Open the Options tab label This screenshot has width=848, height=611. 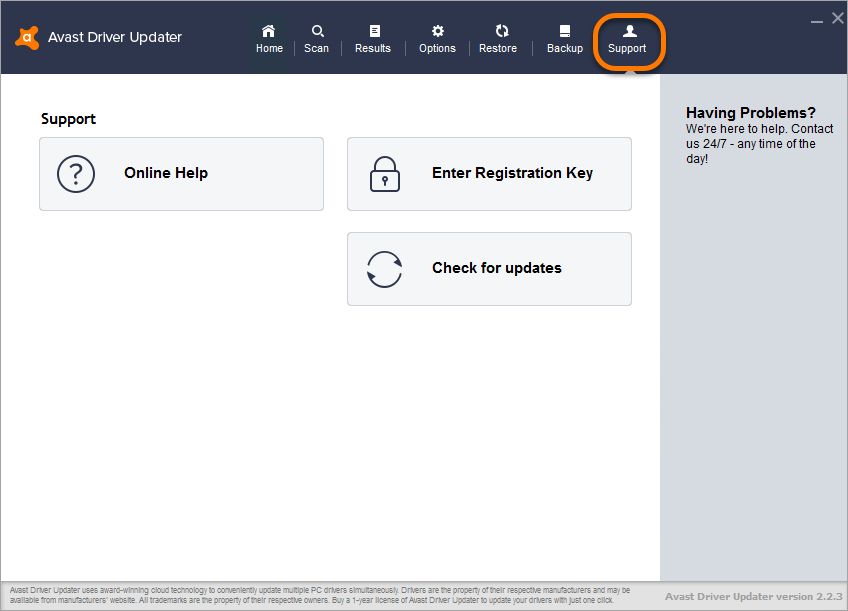[x=438, y=48]
